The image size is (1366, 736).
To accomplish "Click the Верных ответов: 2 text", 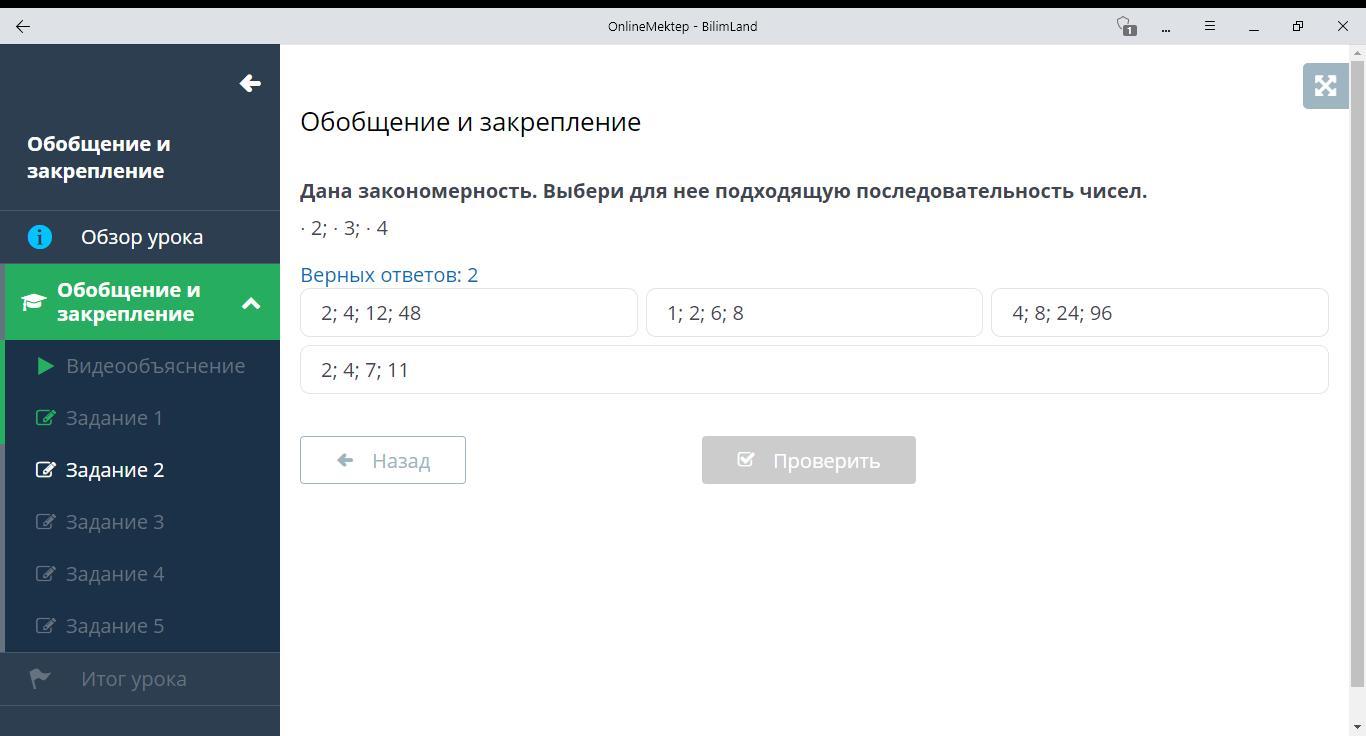I will tap(389, 275).
